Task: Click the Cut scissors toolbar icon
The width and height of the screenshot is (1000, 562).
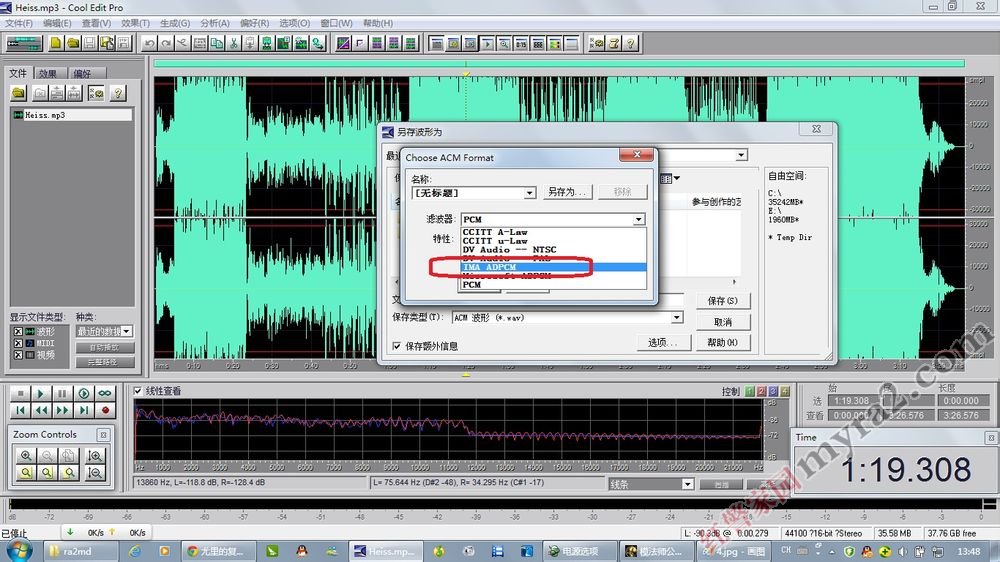Action: 233,43
